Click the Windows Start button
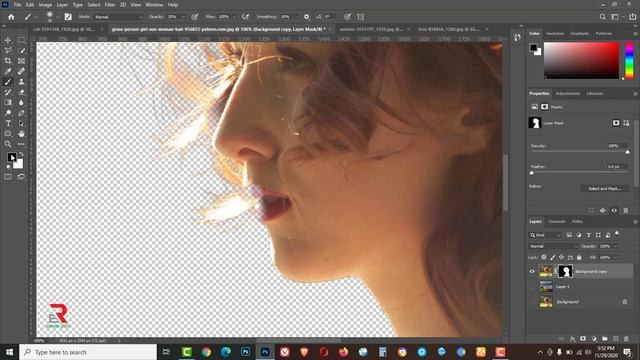This screenshot has height=360, width=640. 9,352
